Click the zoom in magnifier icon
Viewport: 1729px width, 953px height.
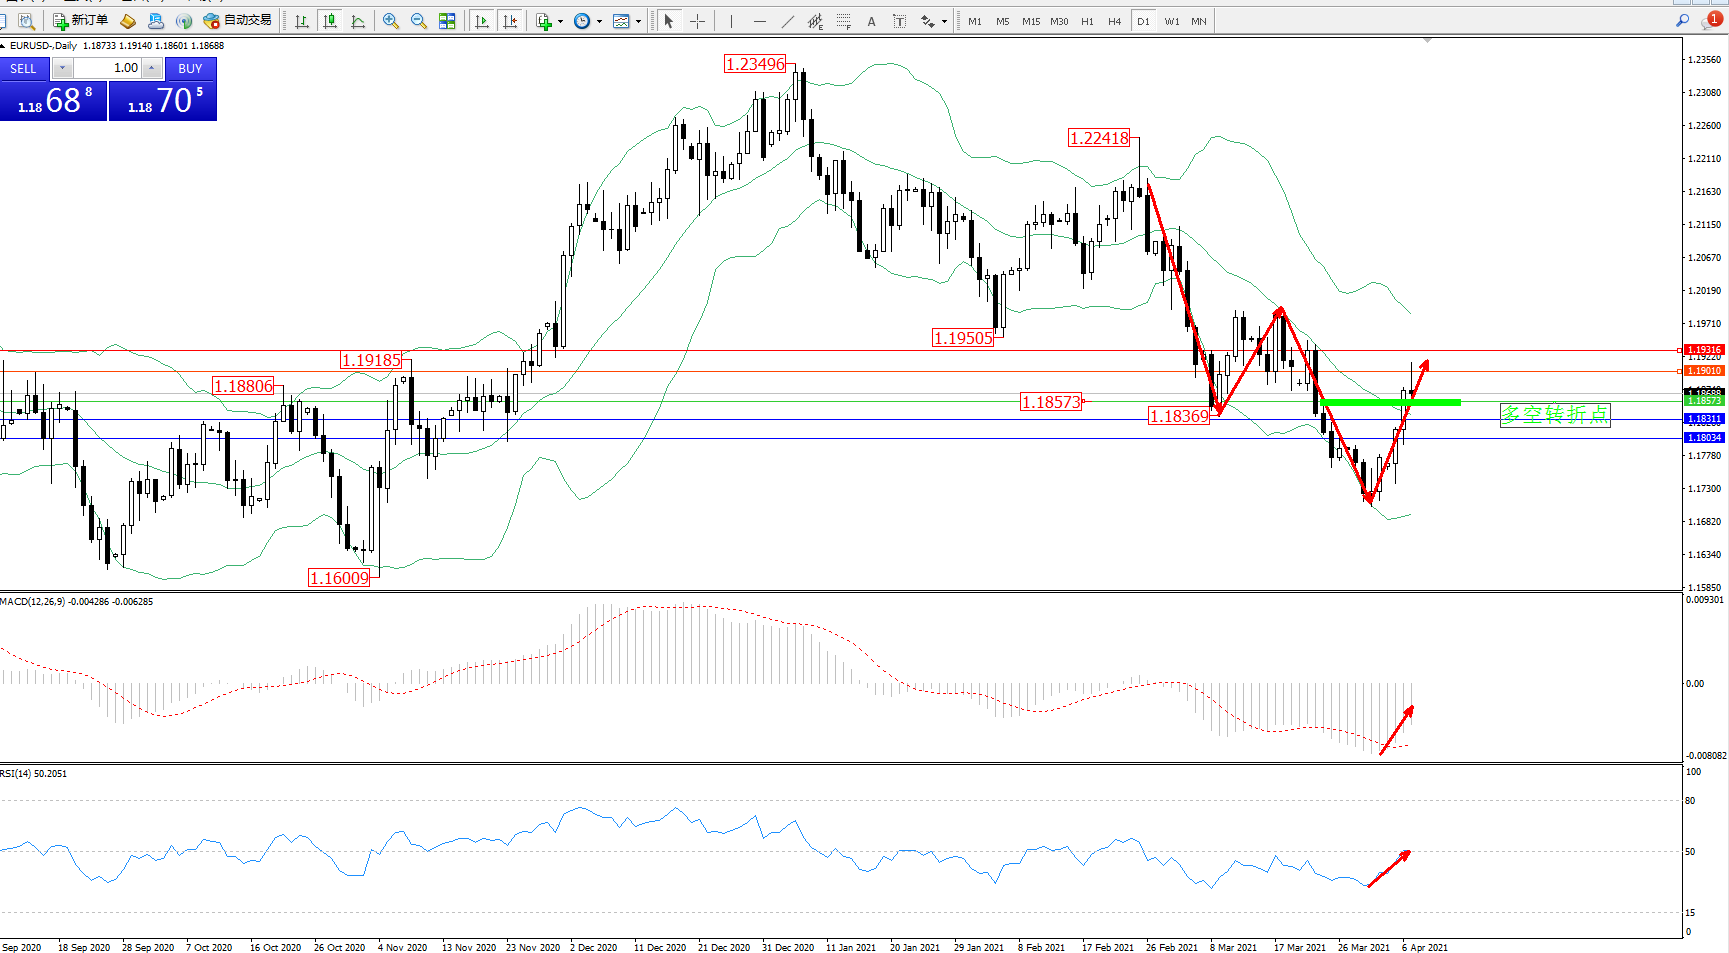[391, 21]
